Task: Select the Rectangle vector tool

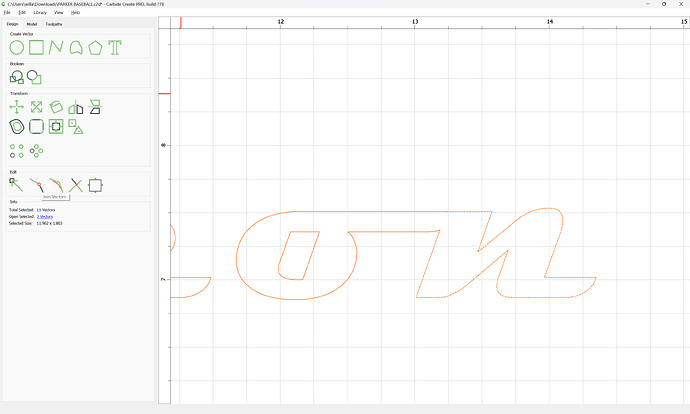Action: (37, 47)
